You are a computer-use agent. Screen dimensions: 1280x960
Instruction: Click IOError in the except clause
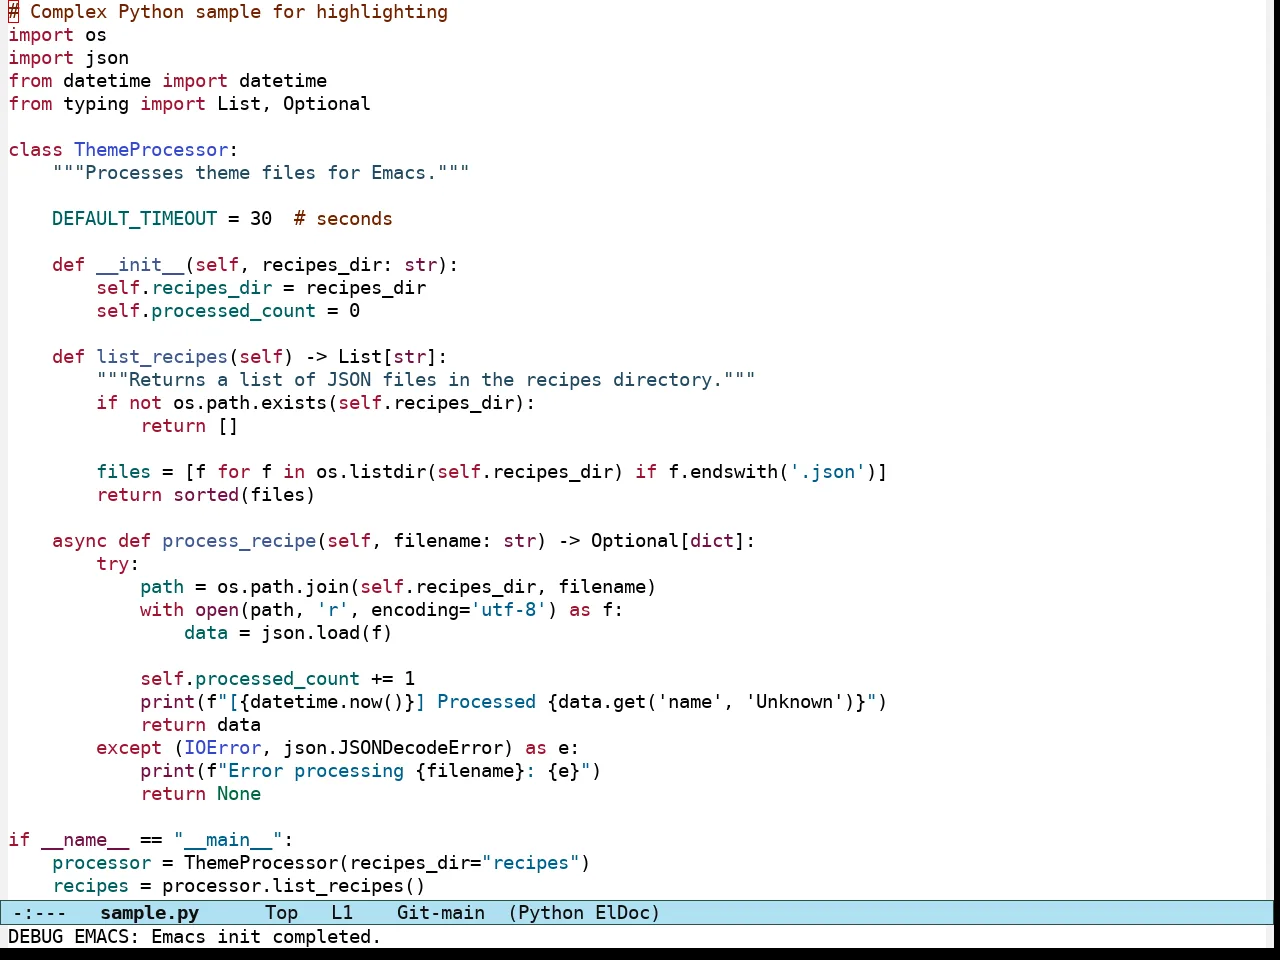[222, 748]
